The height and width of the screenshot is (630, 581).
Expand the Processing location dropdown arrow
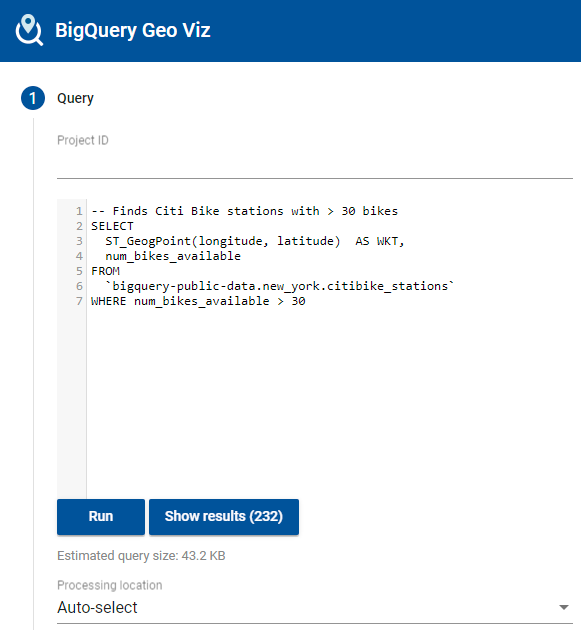coord(564,607)
